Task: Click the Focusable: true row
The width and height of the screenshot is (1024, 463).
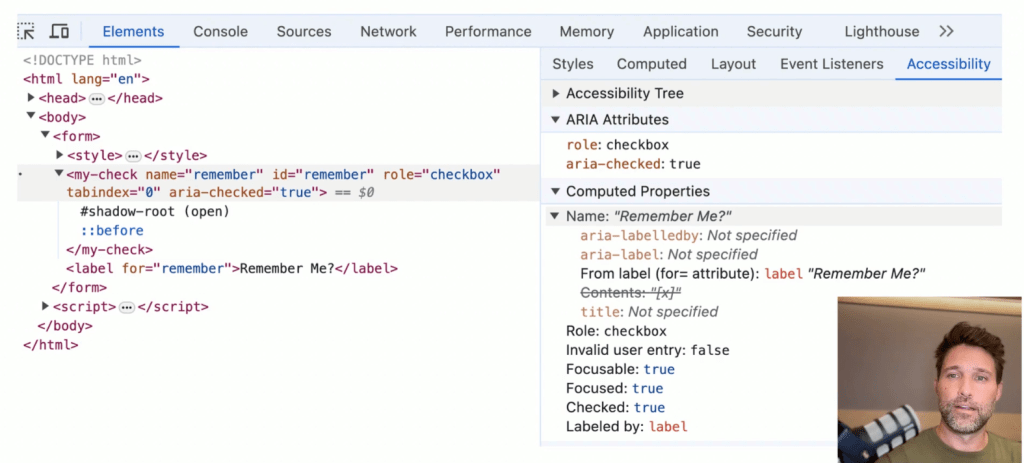Action: tap(620, 369)
